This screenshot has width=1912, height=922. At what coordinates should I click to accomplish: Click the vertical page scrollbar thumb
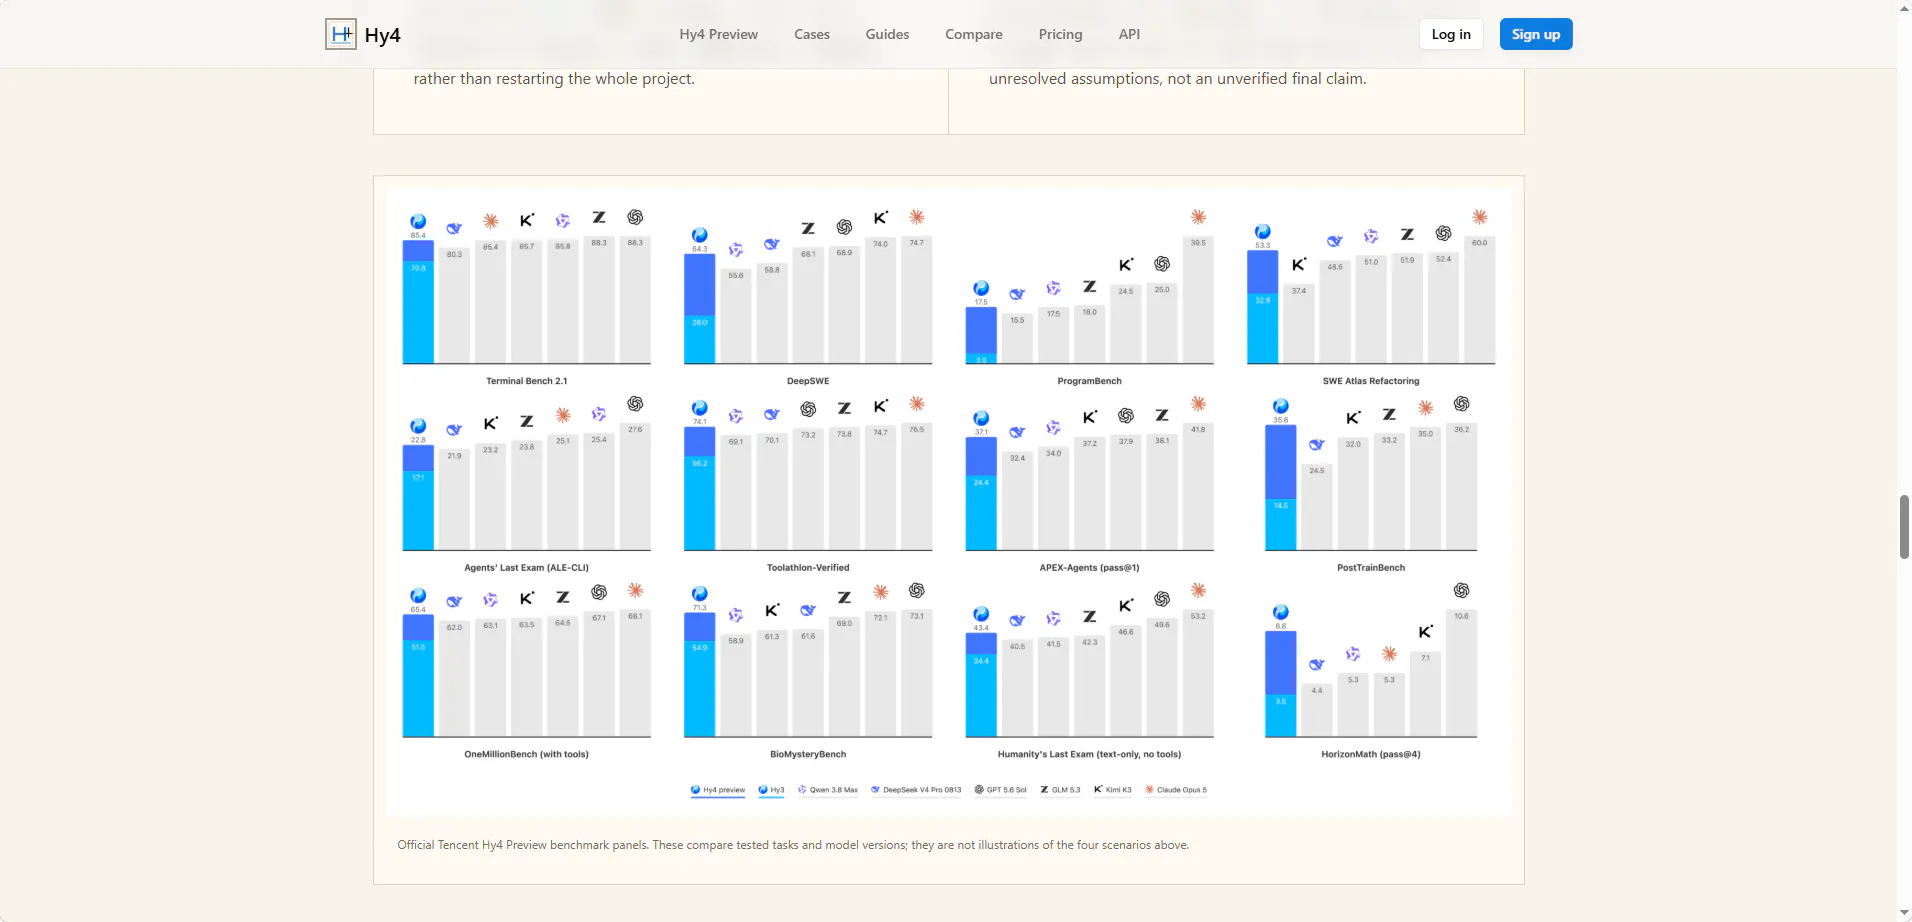pos(1904,527)
